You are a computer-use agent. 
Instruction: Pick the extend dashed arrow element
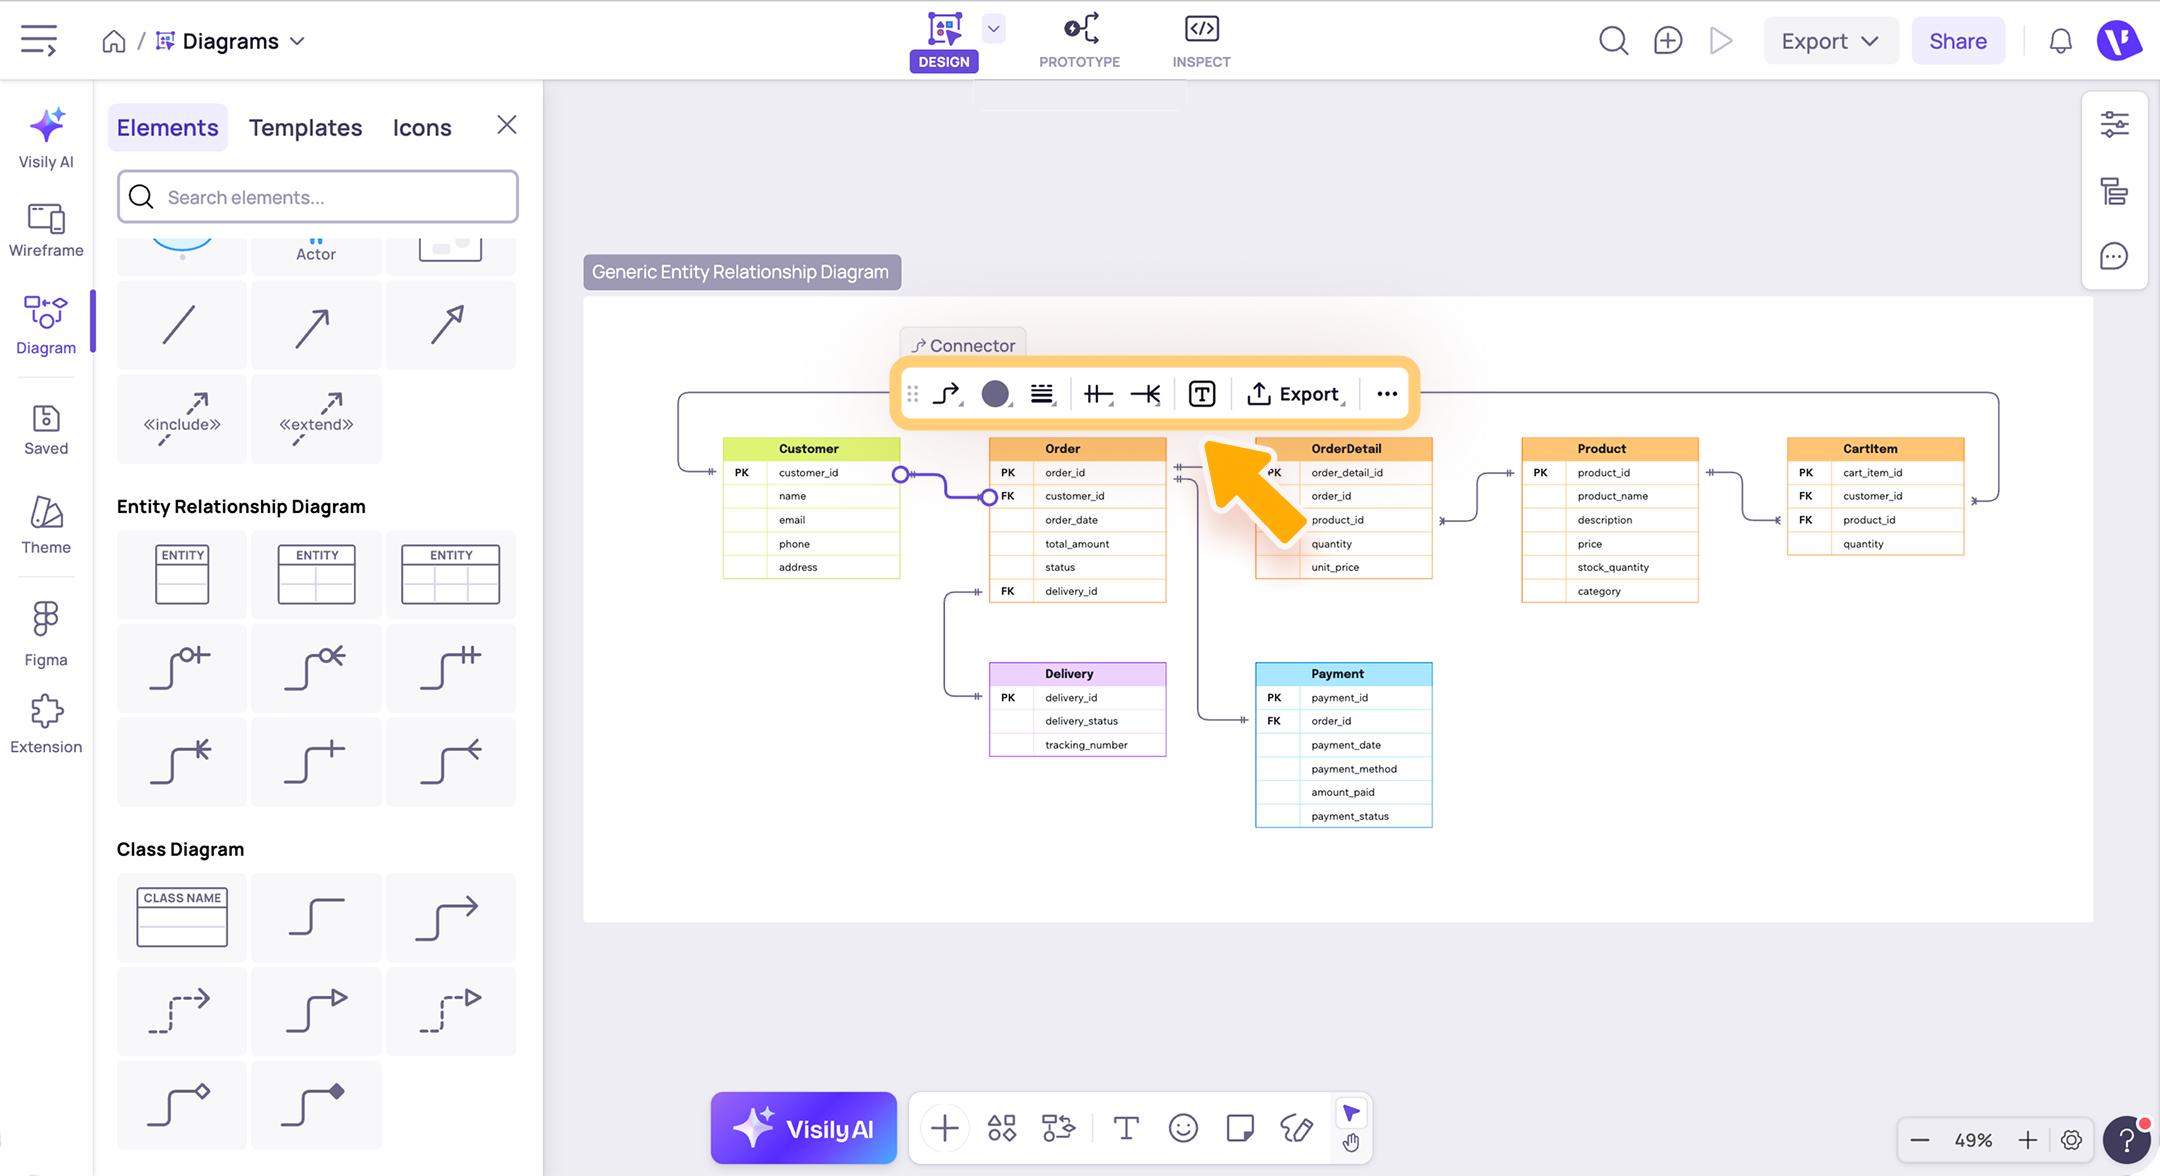point(316,419)
